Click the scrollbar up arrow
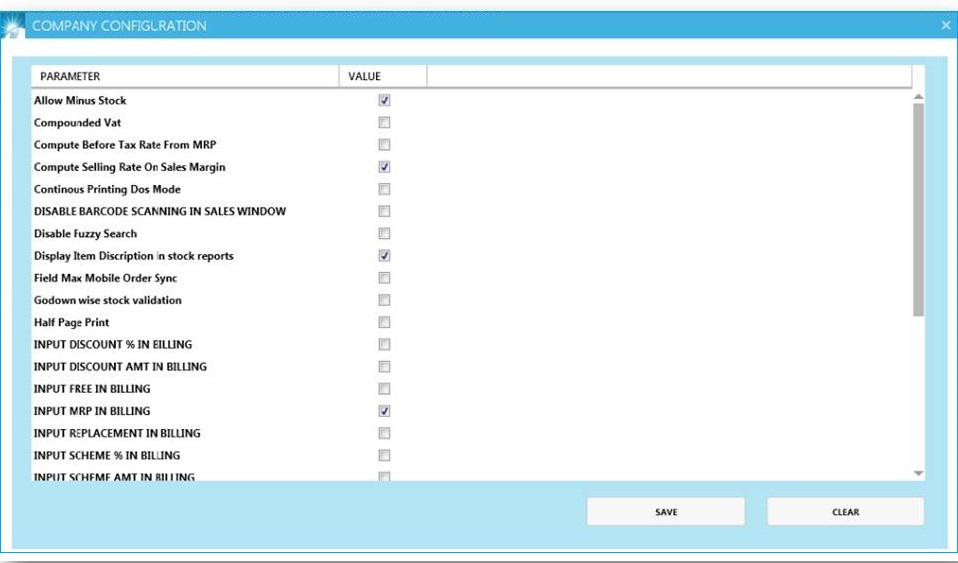 918,97
